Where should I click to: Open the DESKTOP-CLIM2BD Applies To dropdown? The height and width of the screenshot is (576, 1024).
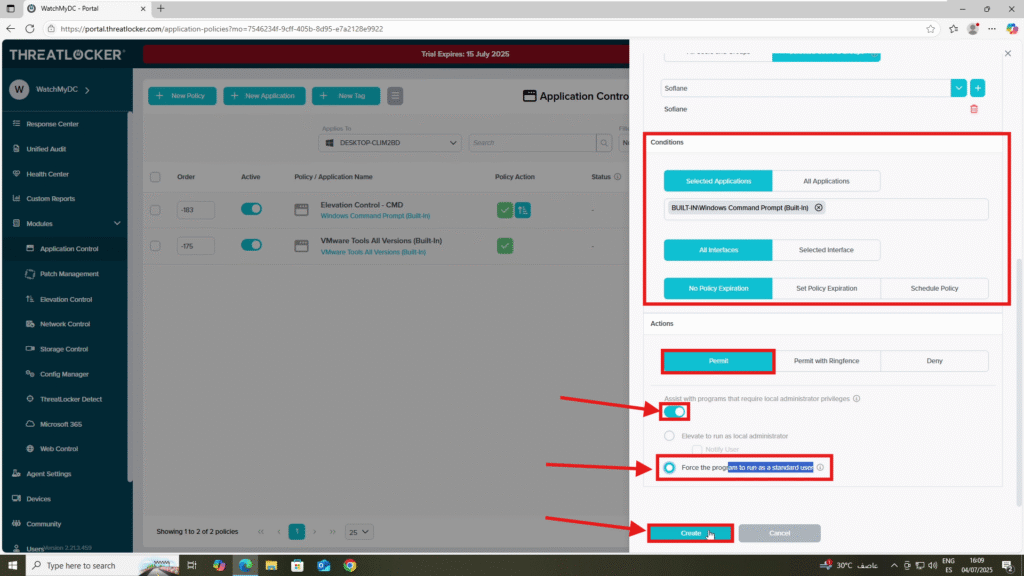coord(390,142)
